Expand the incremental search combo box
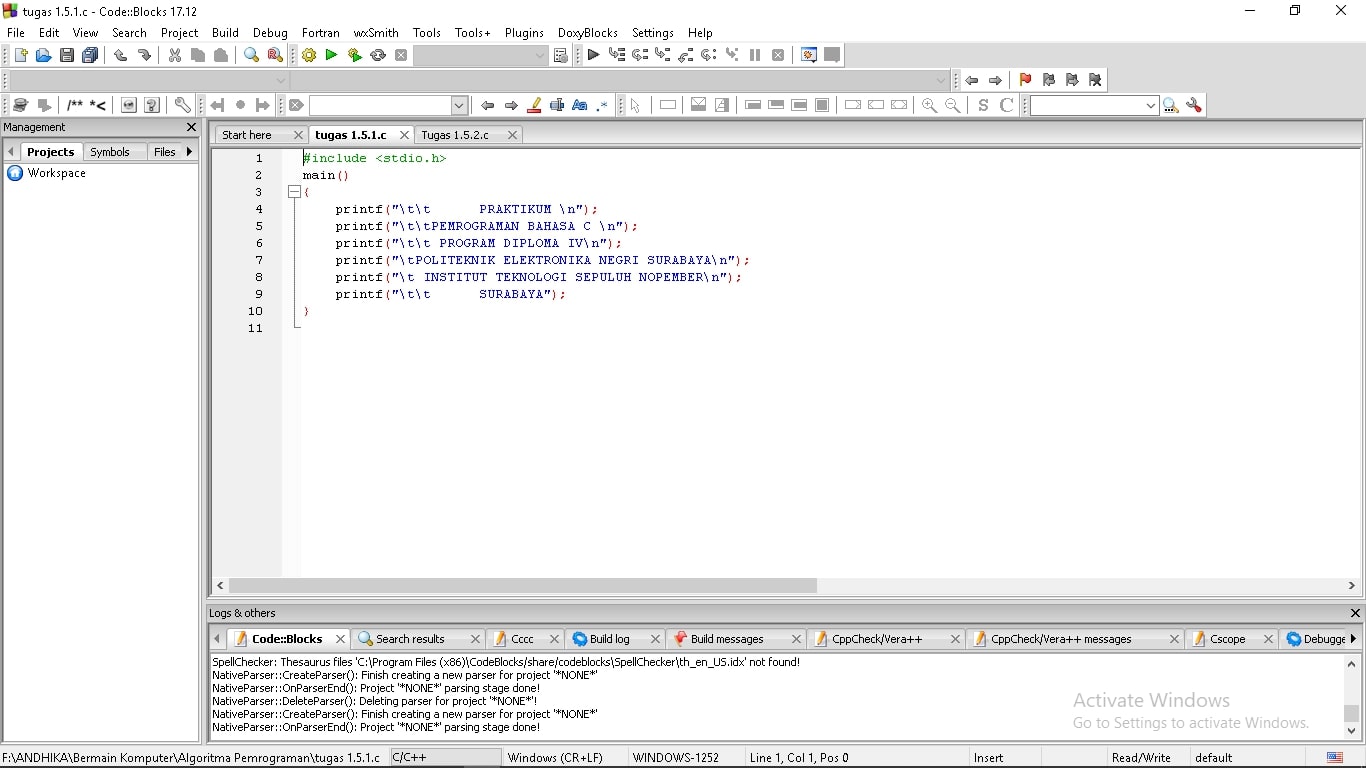The image size is (1366, 768). pos(459,106)
